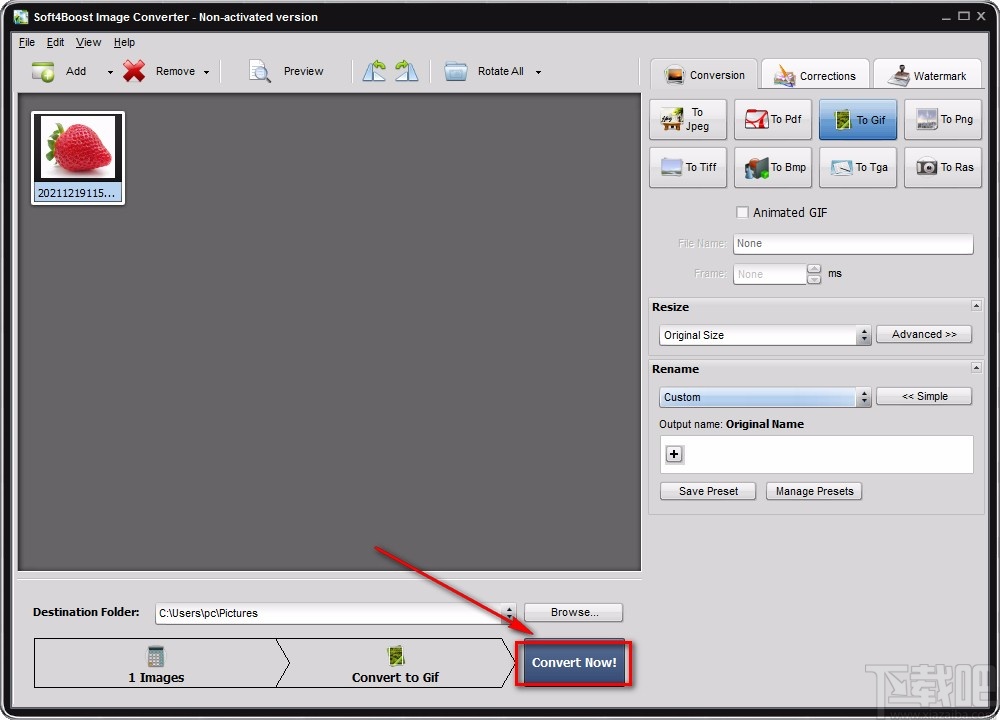Open the File menu

(x=27, y=42)
